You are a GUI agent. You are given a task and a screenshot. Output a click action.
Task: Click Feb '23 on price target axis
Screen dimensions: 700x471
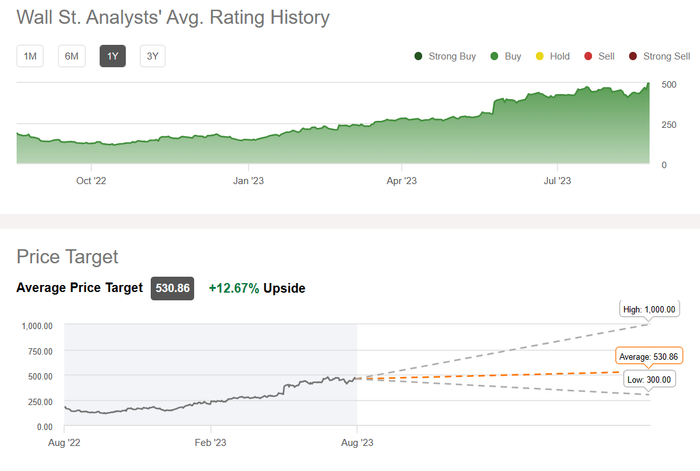pos(210,441)
